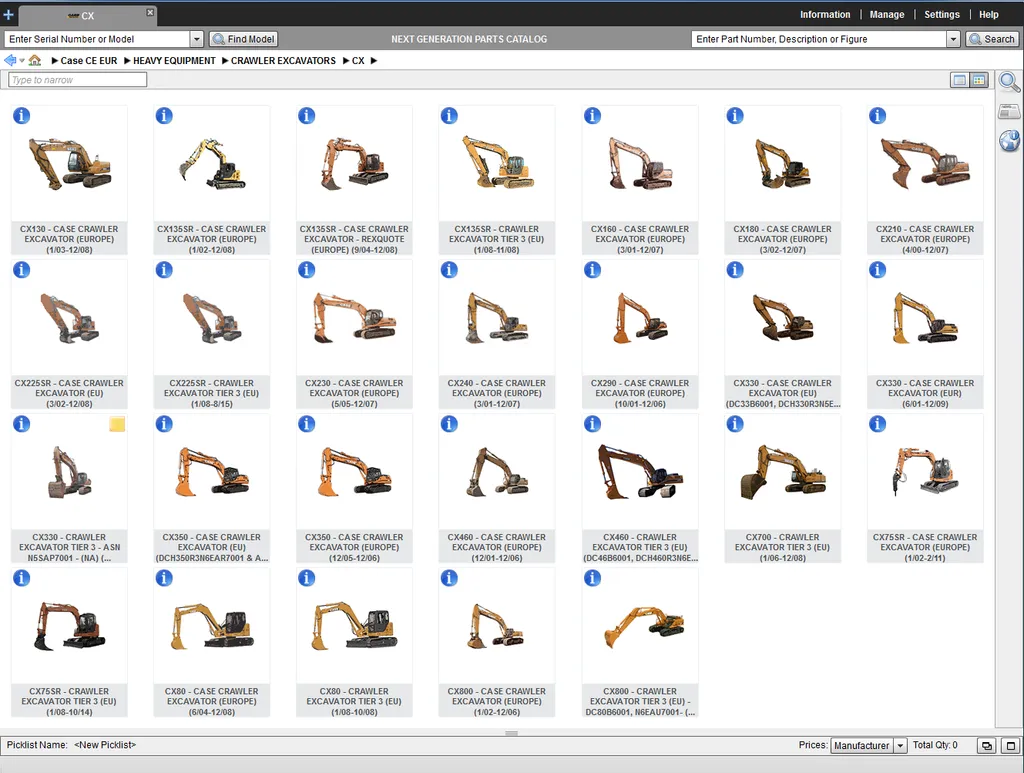
Task: Expand the arrow before CRAWLER EXCAVATORS breadcrumb
Action: coord(225,61)
